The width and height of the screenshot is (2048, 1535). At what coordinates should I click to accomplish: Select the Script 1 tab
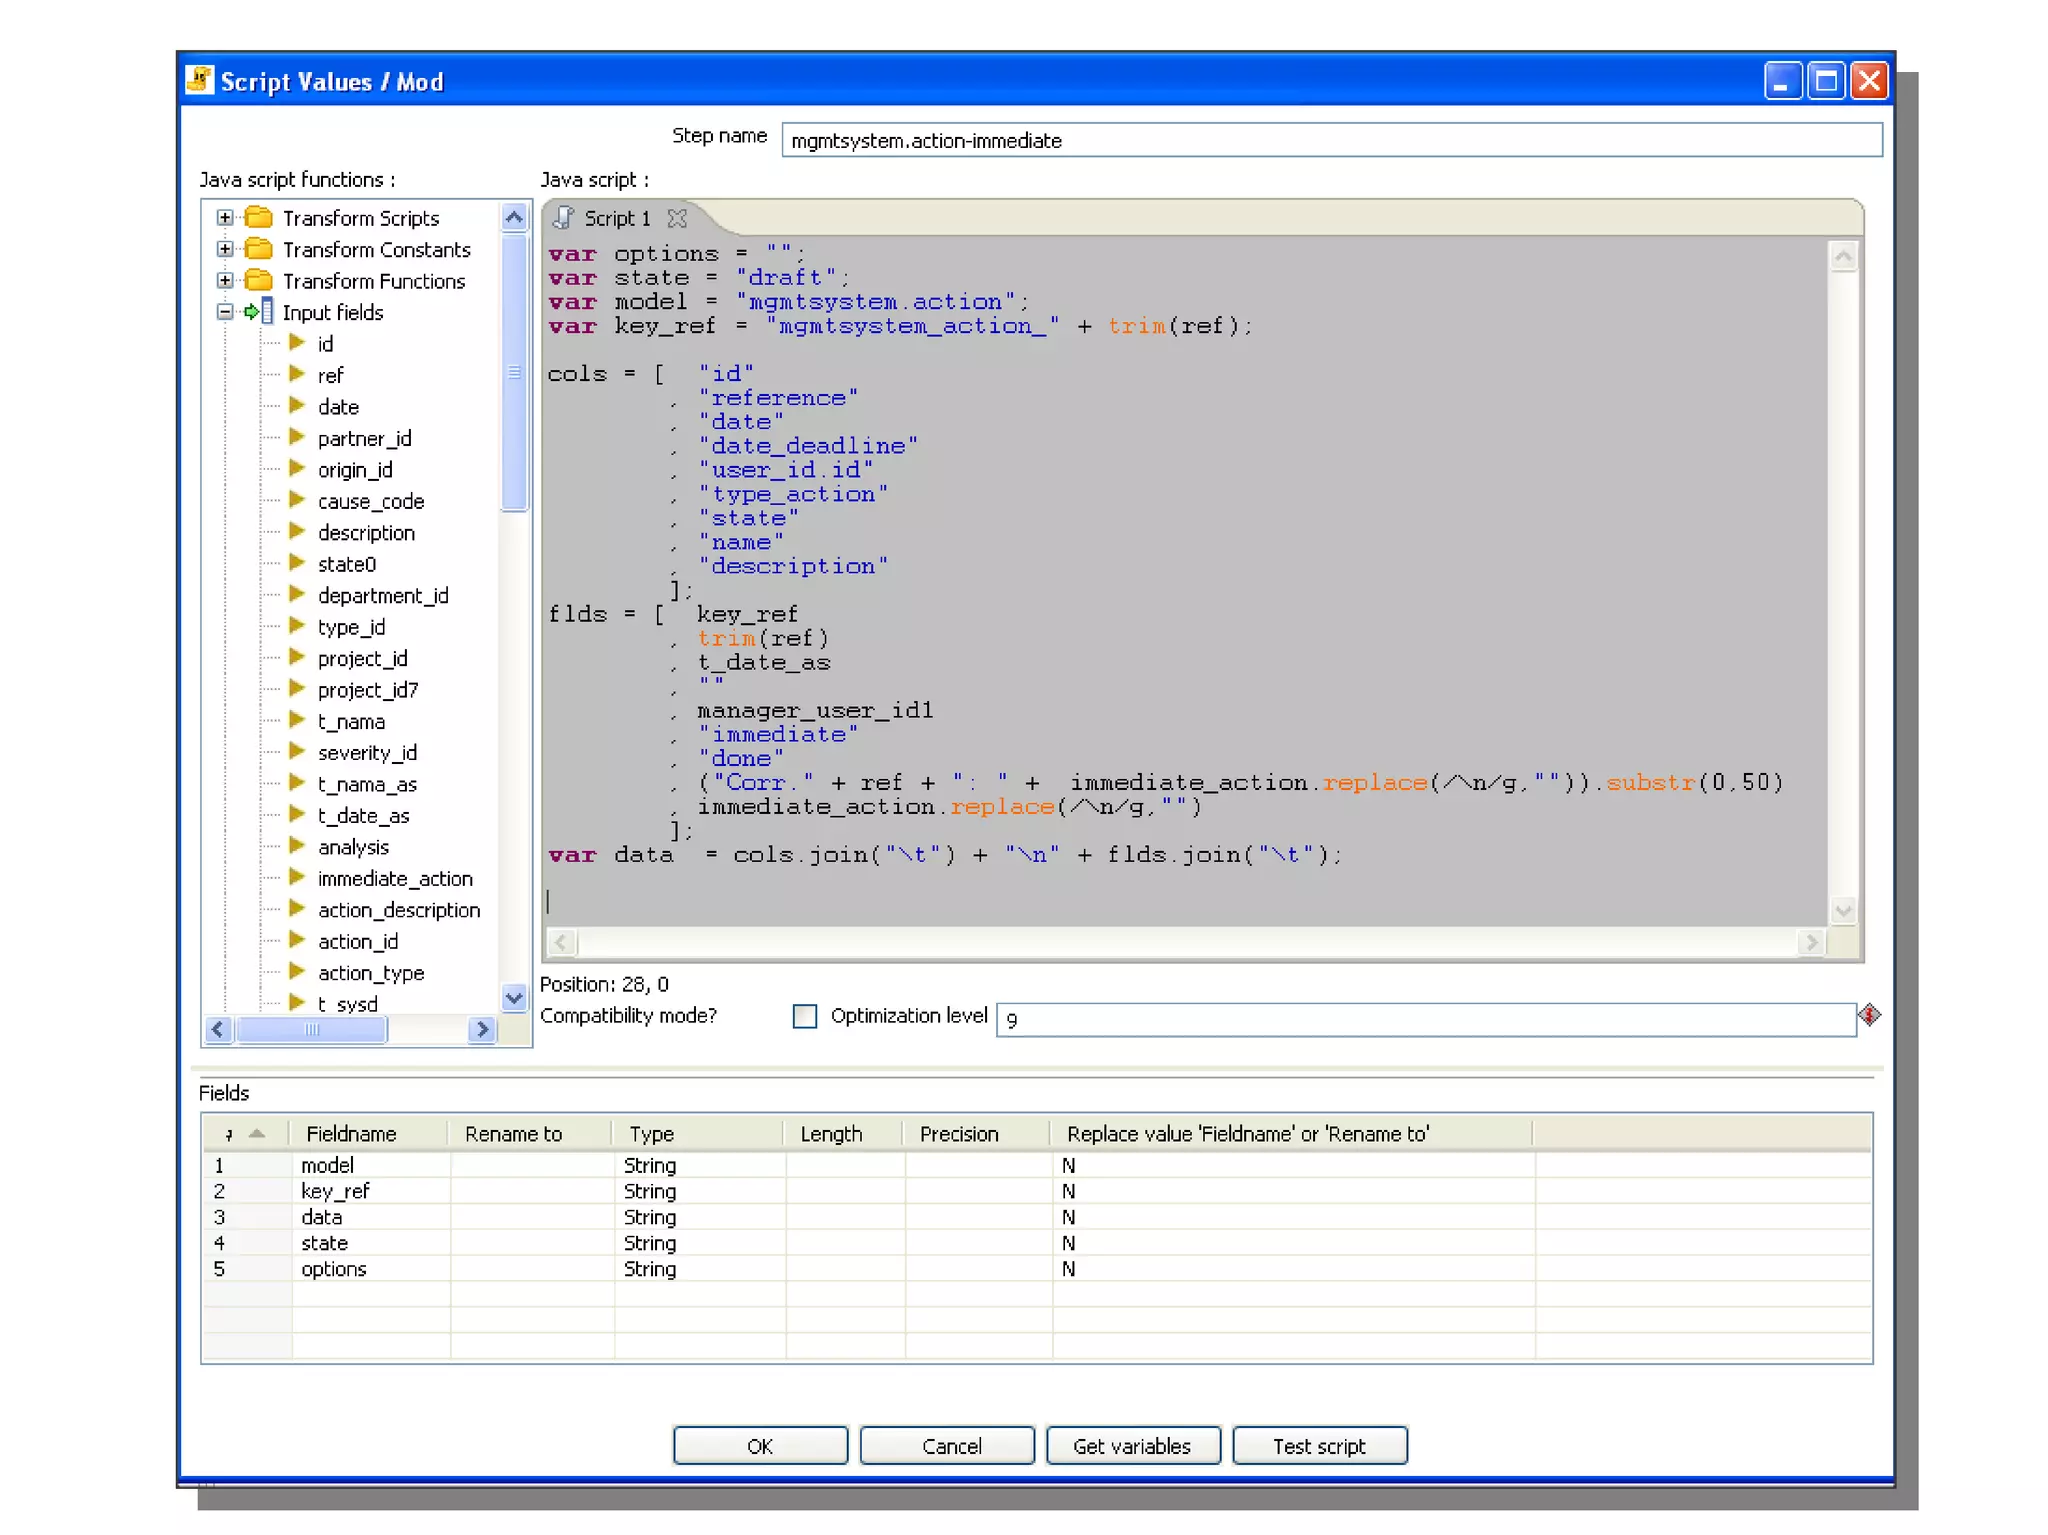coord(615,218)
